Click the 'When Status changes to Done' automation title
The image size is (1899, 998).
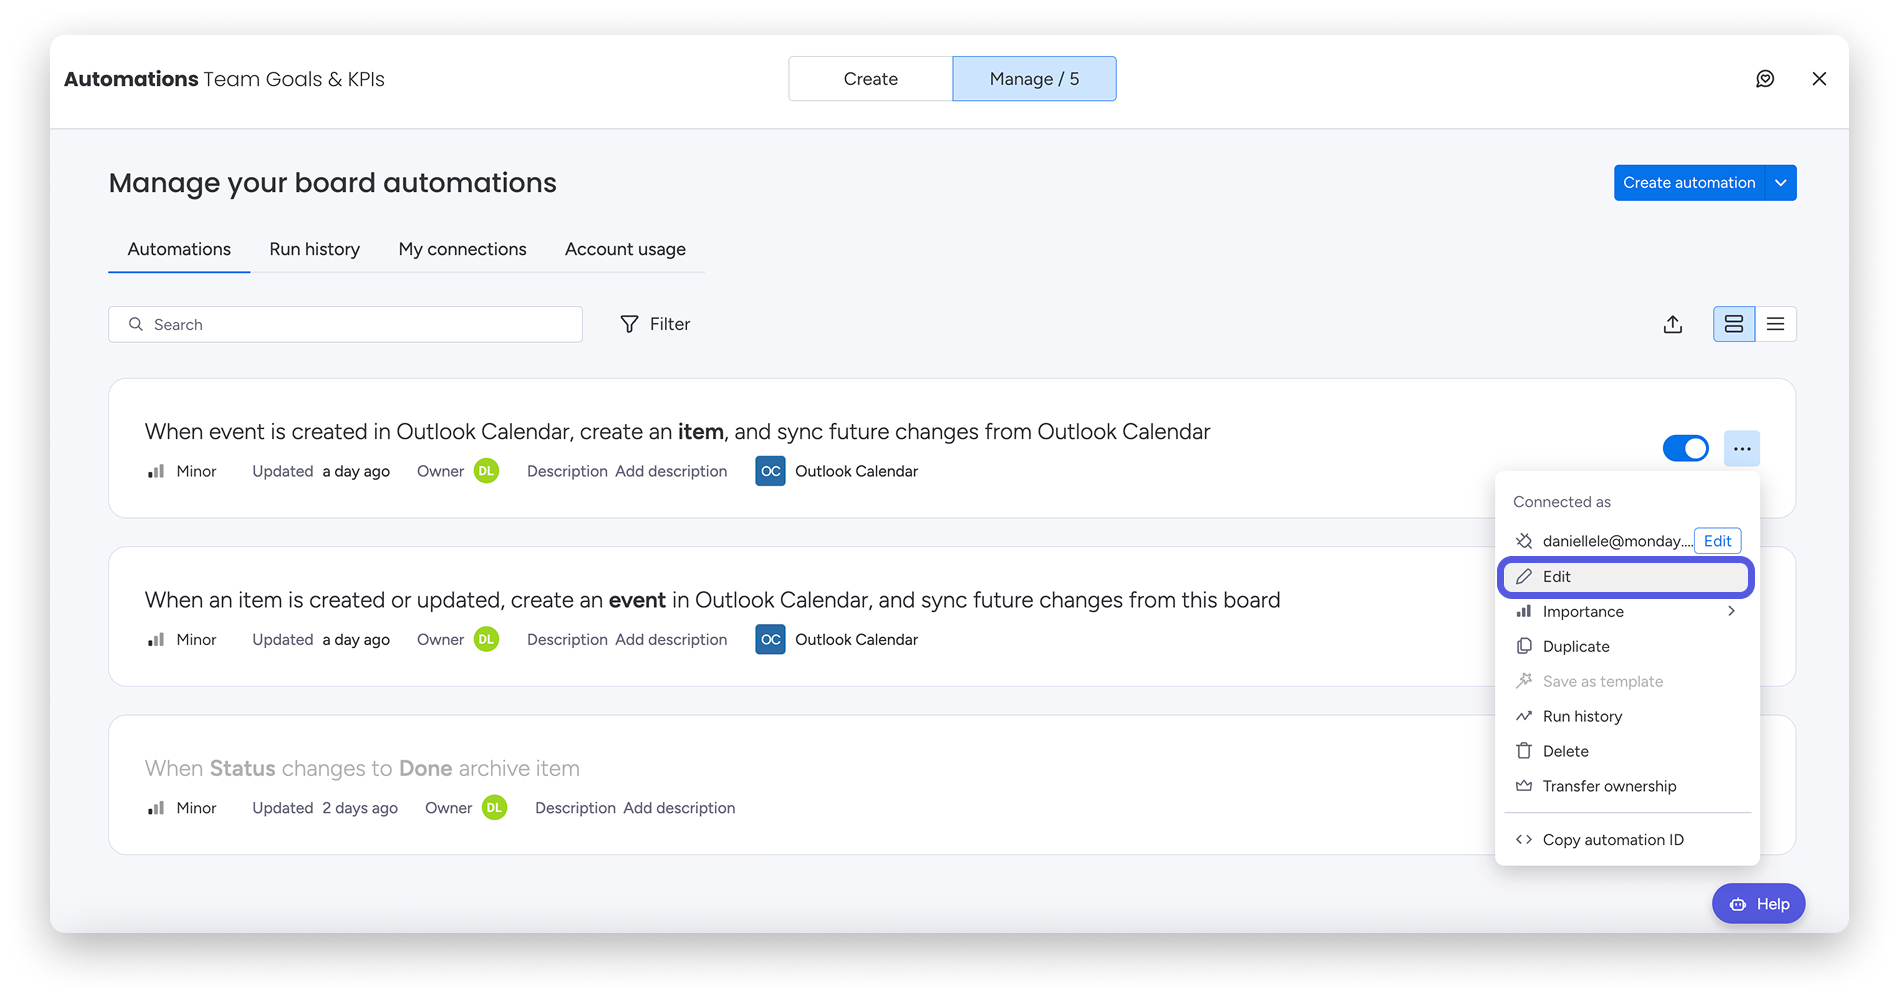point(362,768)
